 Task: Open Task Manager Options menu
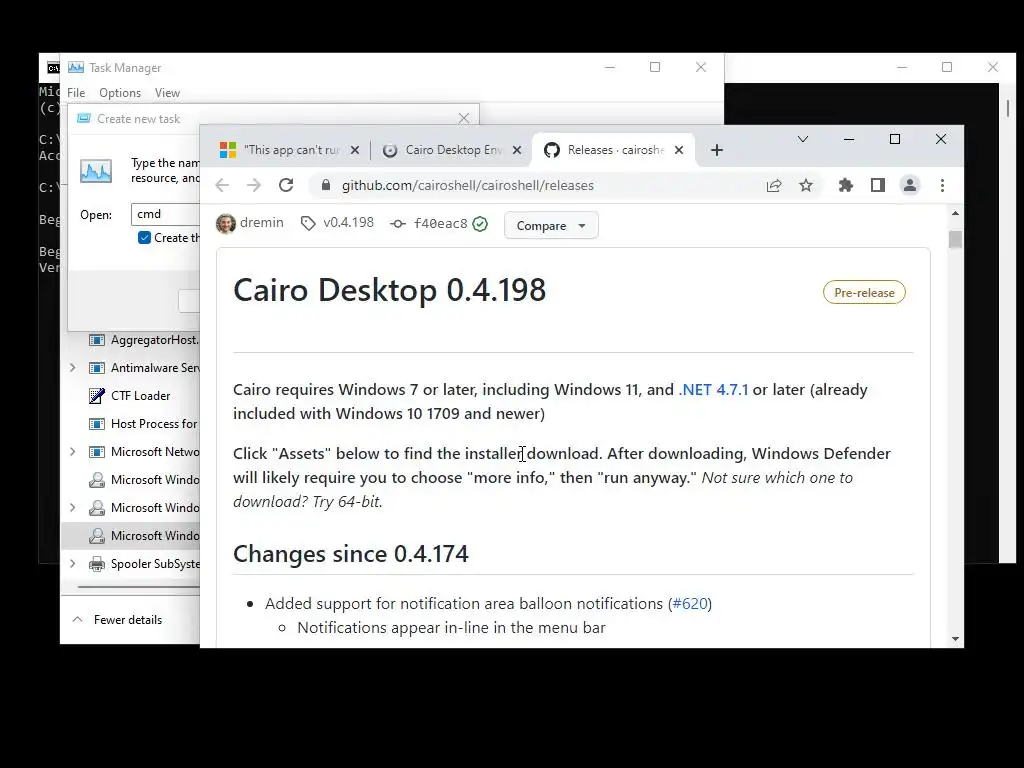pyautogui.click(x=120, y=93)
